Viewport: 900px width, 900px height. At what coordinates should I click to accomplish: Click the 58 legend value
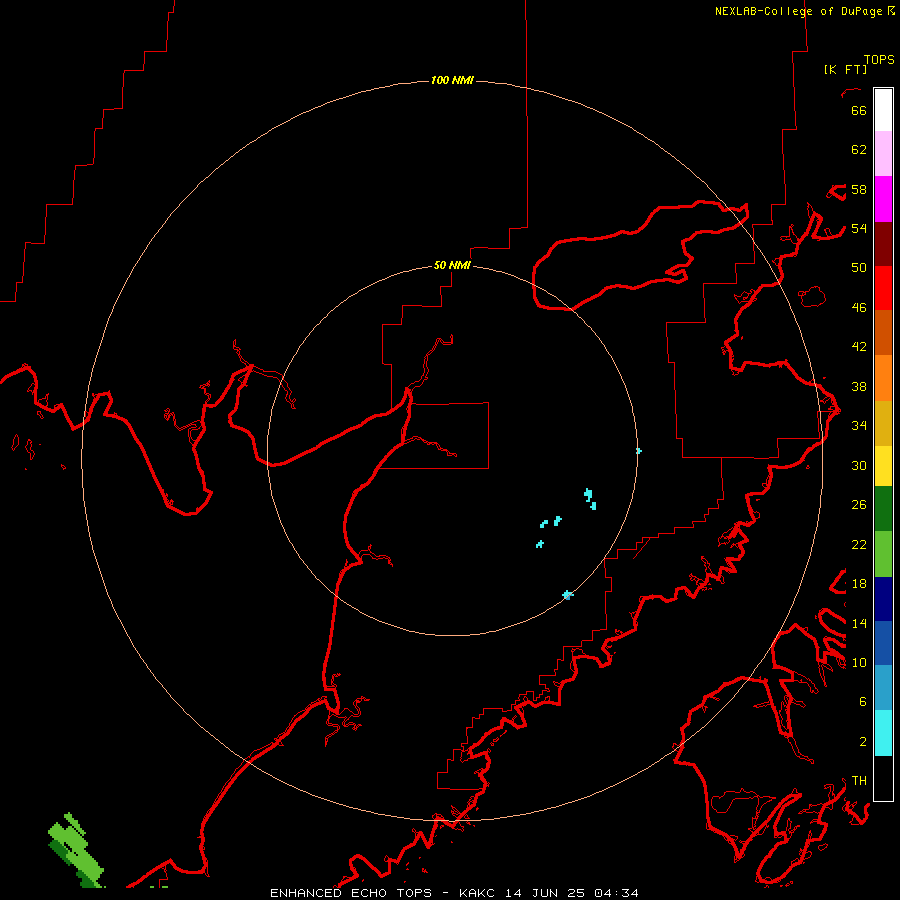(859, 189)
